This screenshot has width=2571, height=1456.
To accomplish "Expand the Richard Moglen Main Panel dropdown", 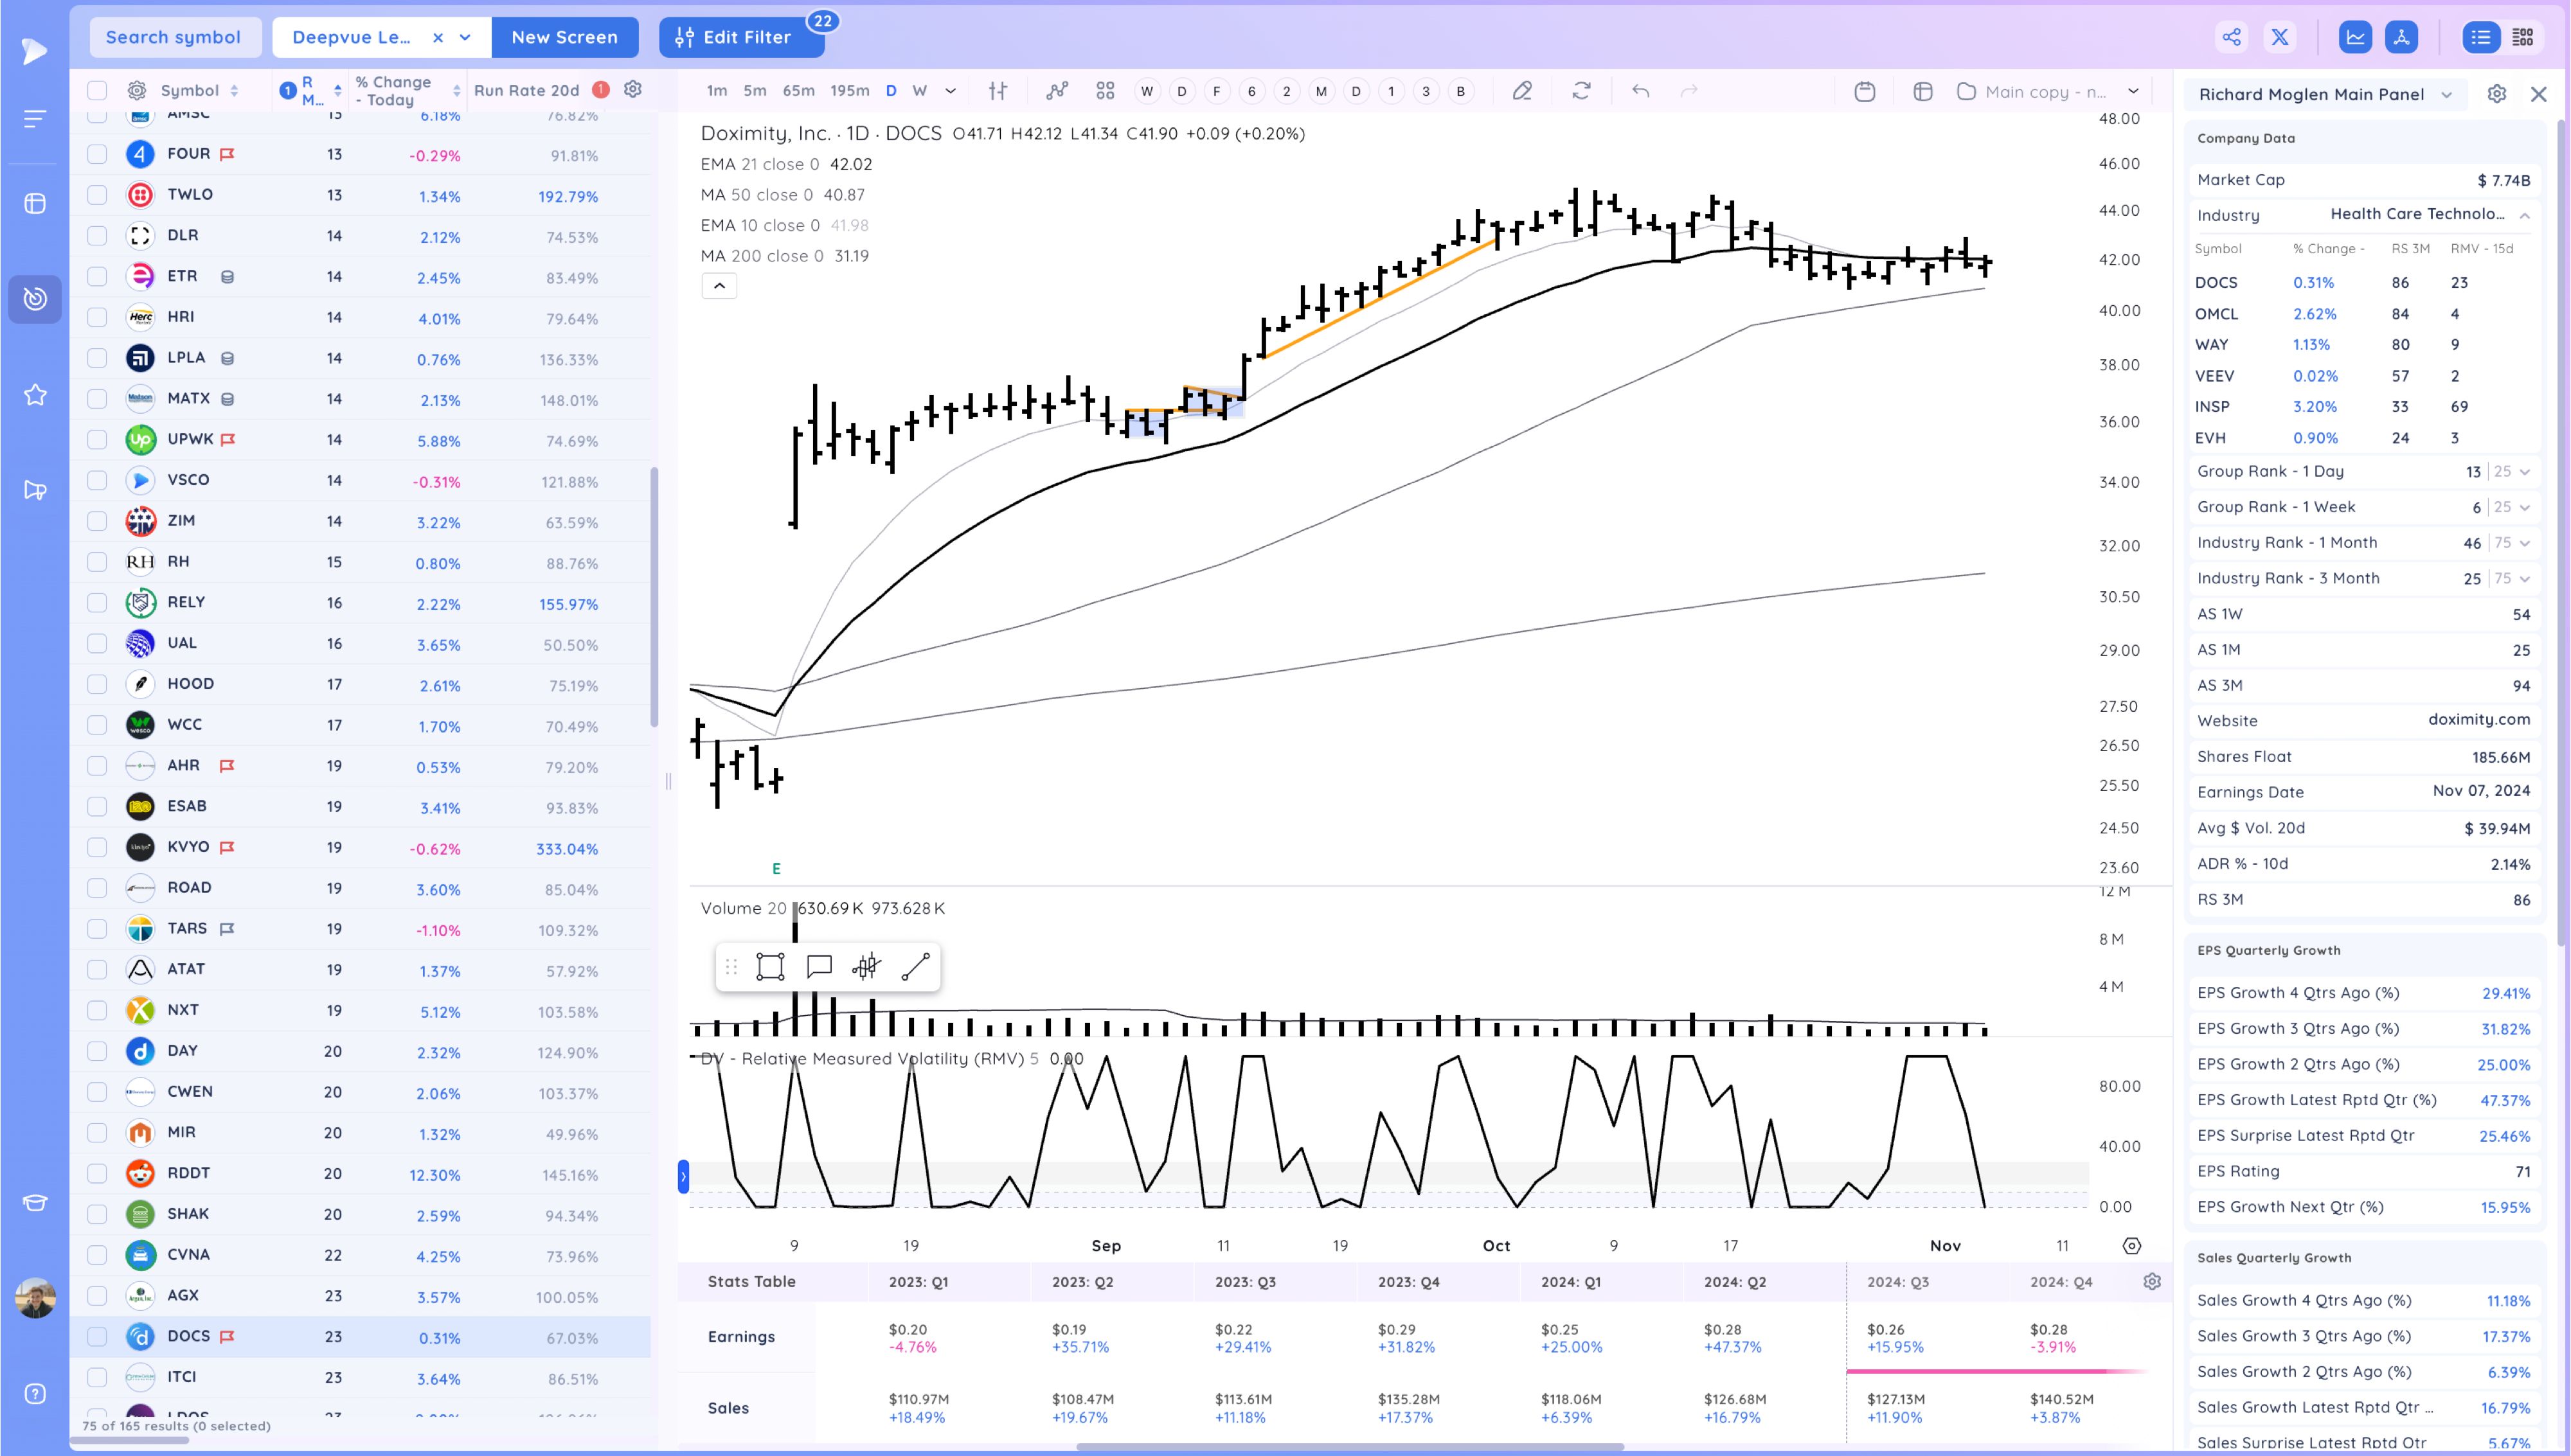I will (x=2447, y=95).
